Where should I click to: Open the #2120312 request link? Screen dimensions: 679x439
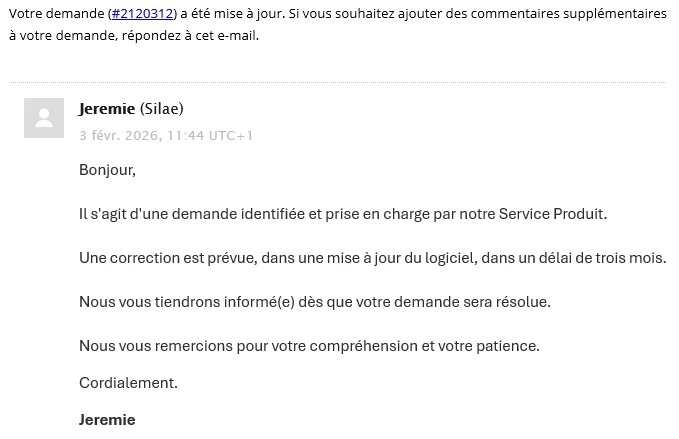(x=142, y=14)
